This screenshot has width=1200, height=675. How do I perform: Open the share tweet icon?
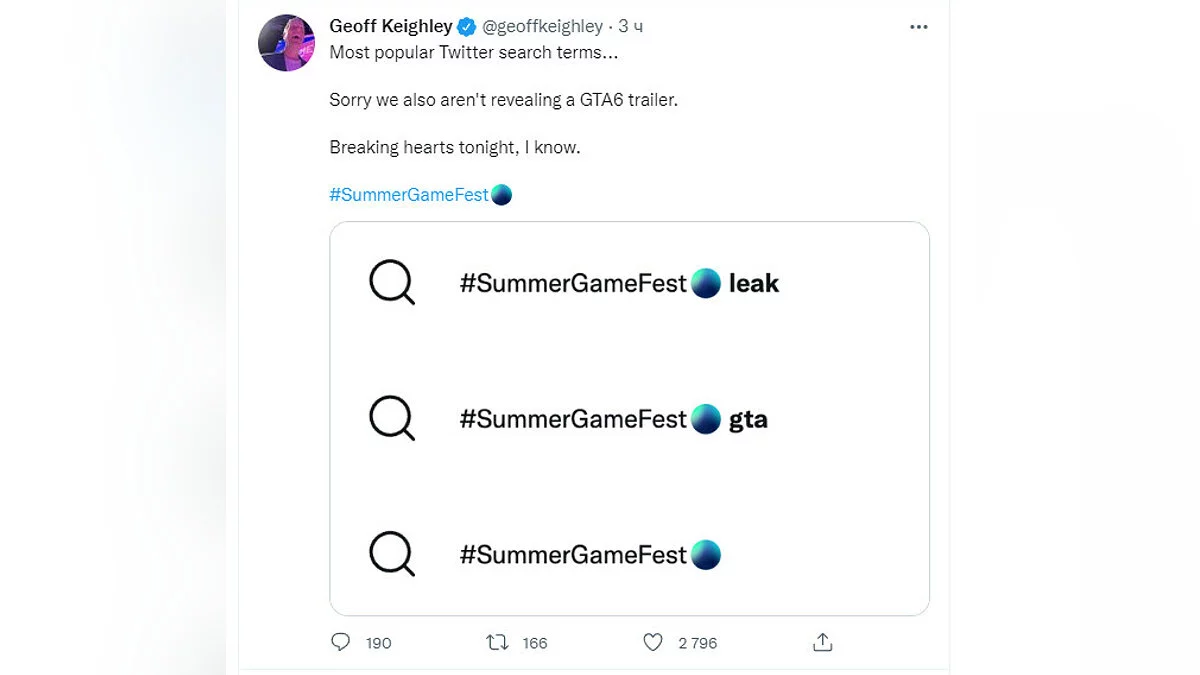(823, 642)
